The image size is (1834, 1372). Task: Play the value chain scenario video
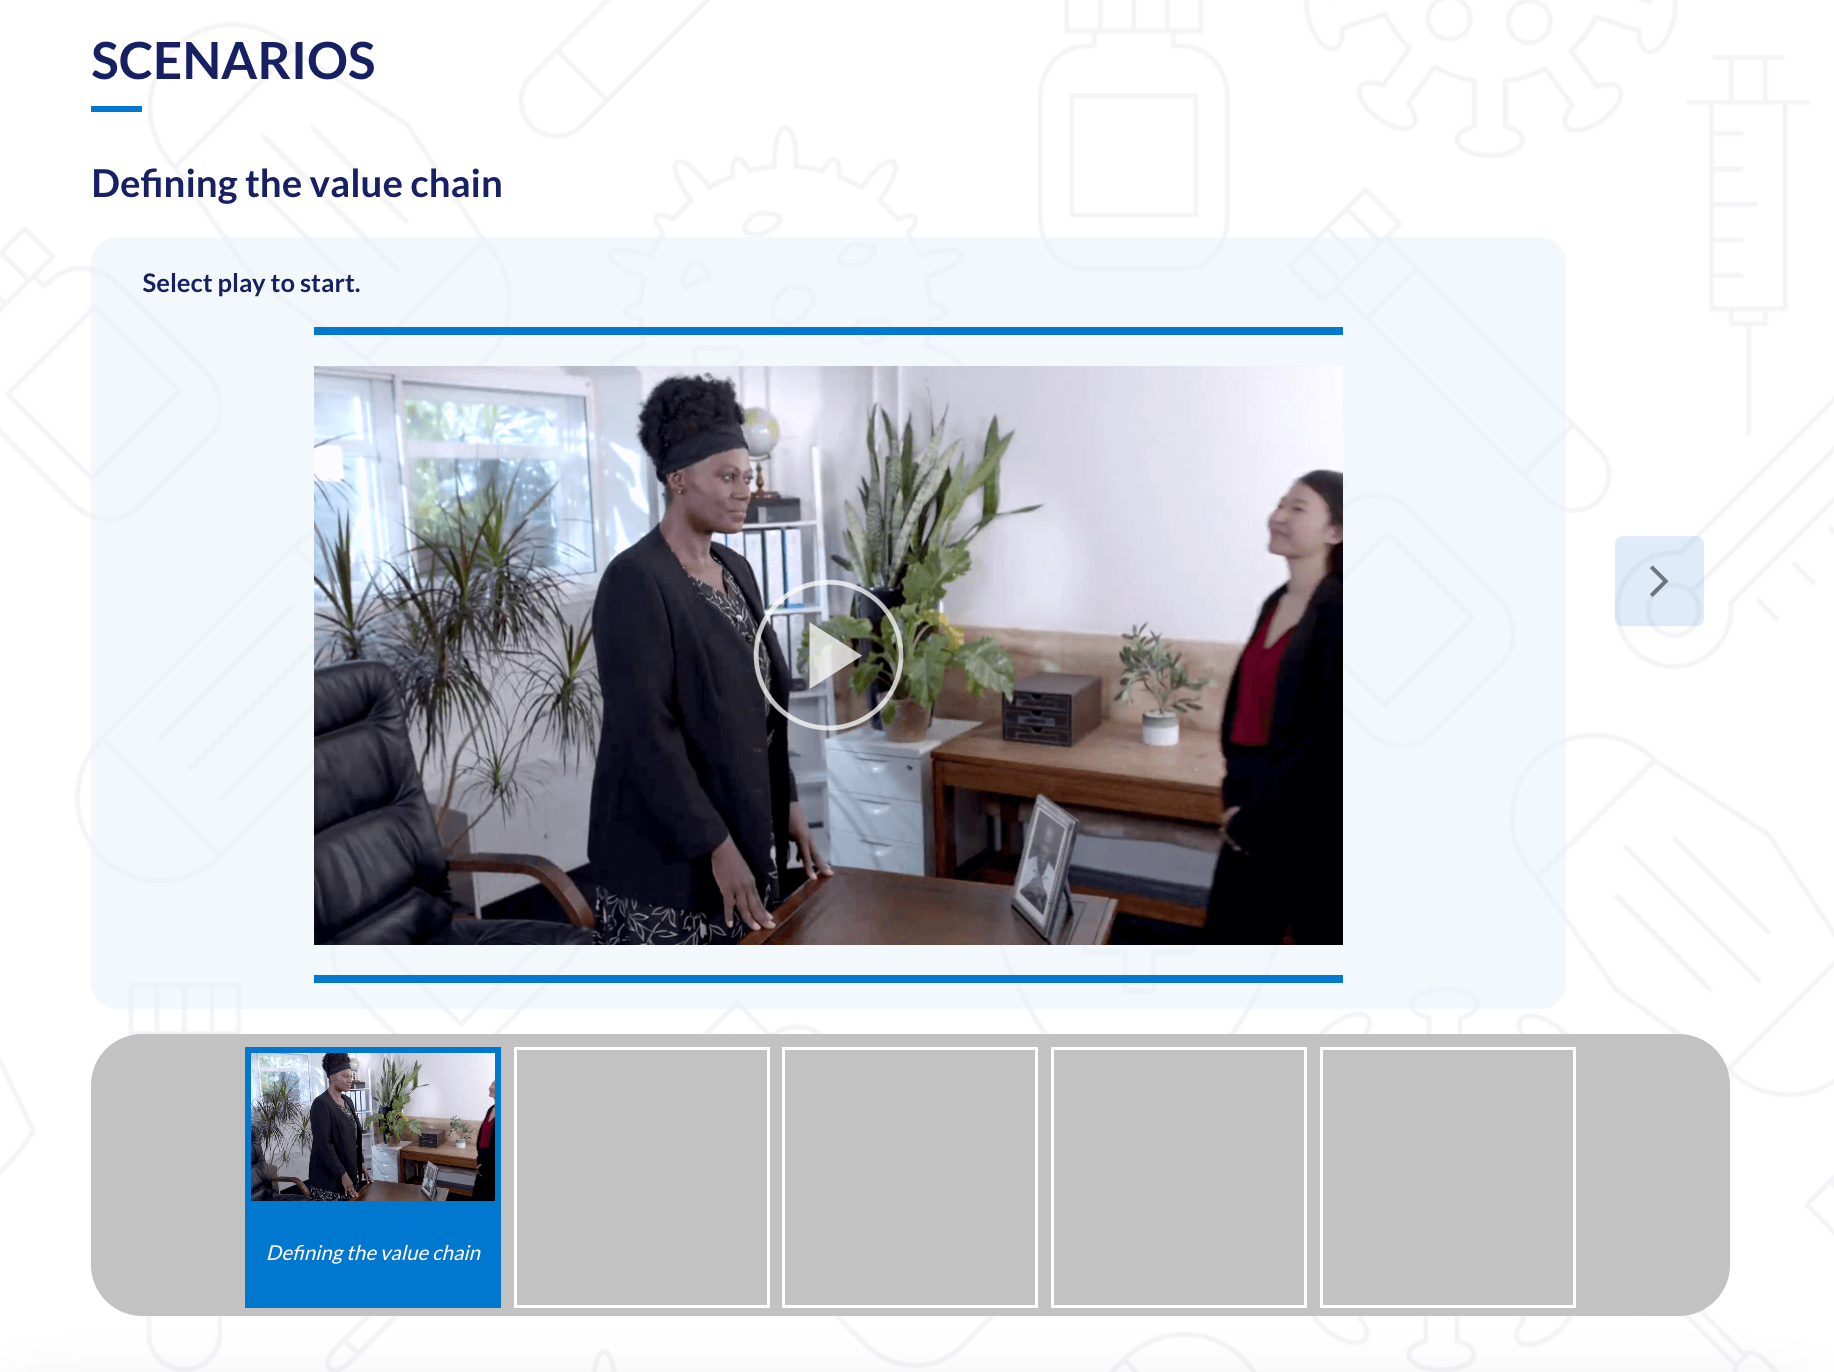click(x=828, y=655)
